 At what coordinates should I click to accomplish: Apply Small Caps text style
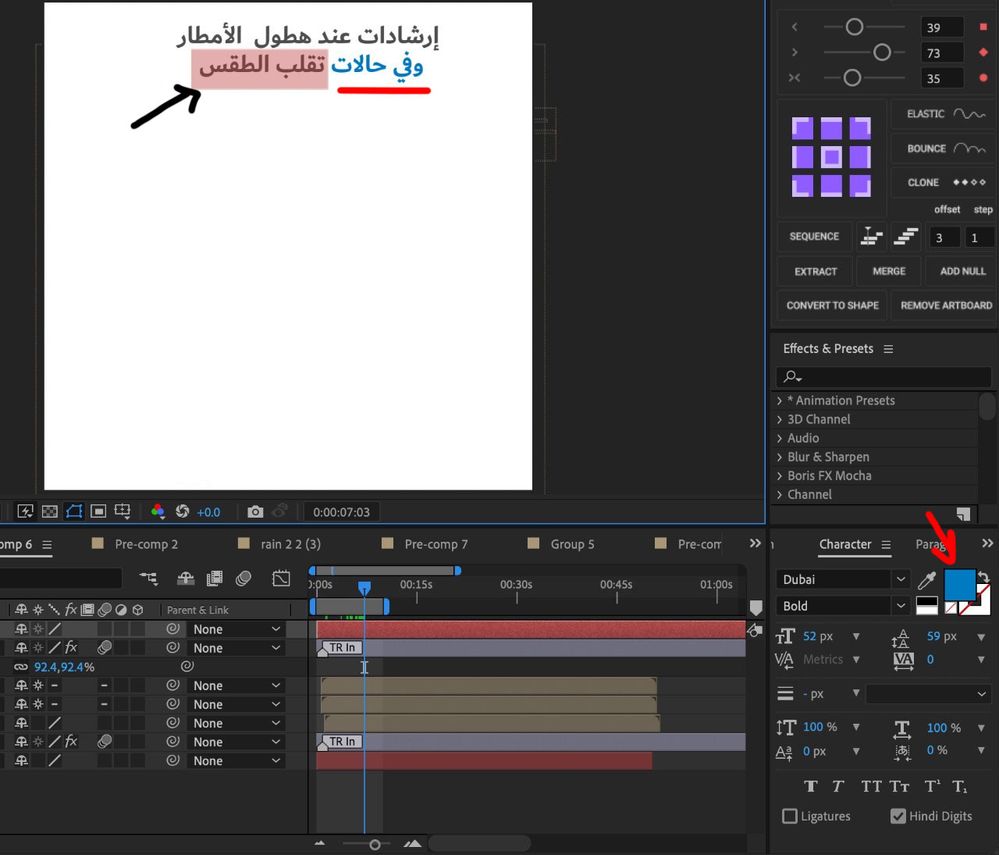pos(900,787)
